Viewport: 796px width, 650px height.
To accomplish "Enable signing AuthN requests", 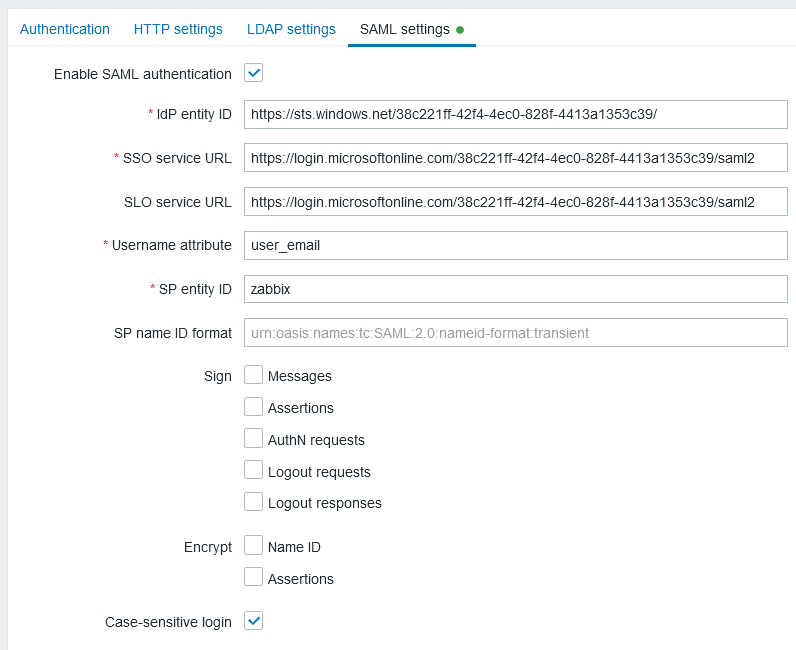I will [254, 439].
